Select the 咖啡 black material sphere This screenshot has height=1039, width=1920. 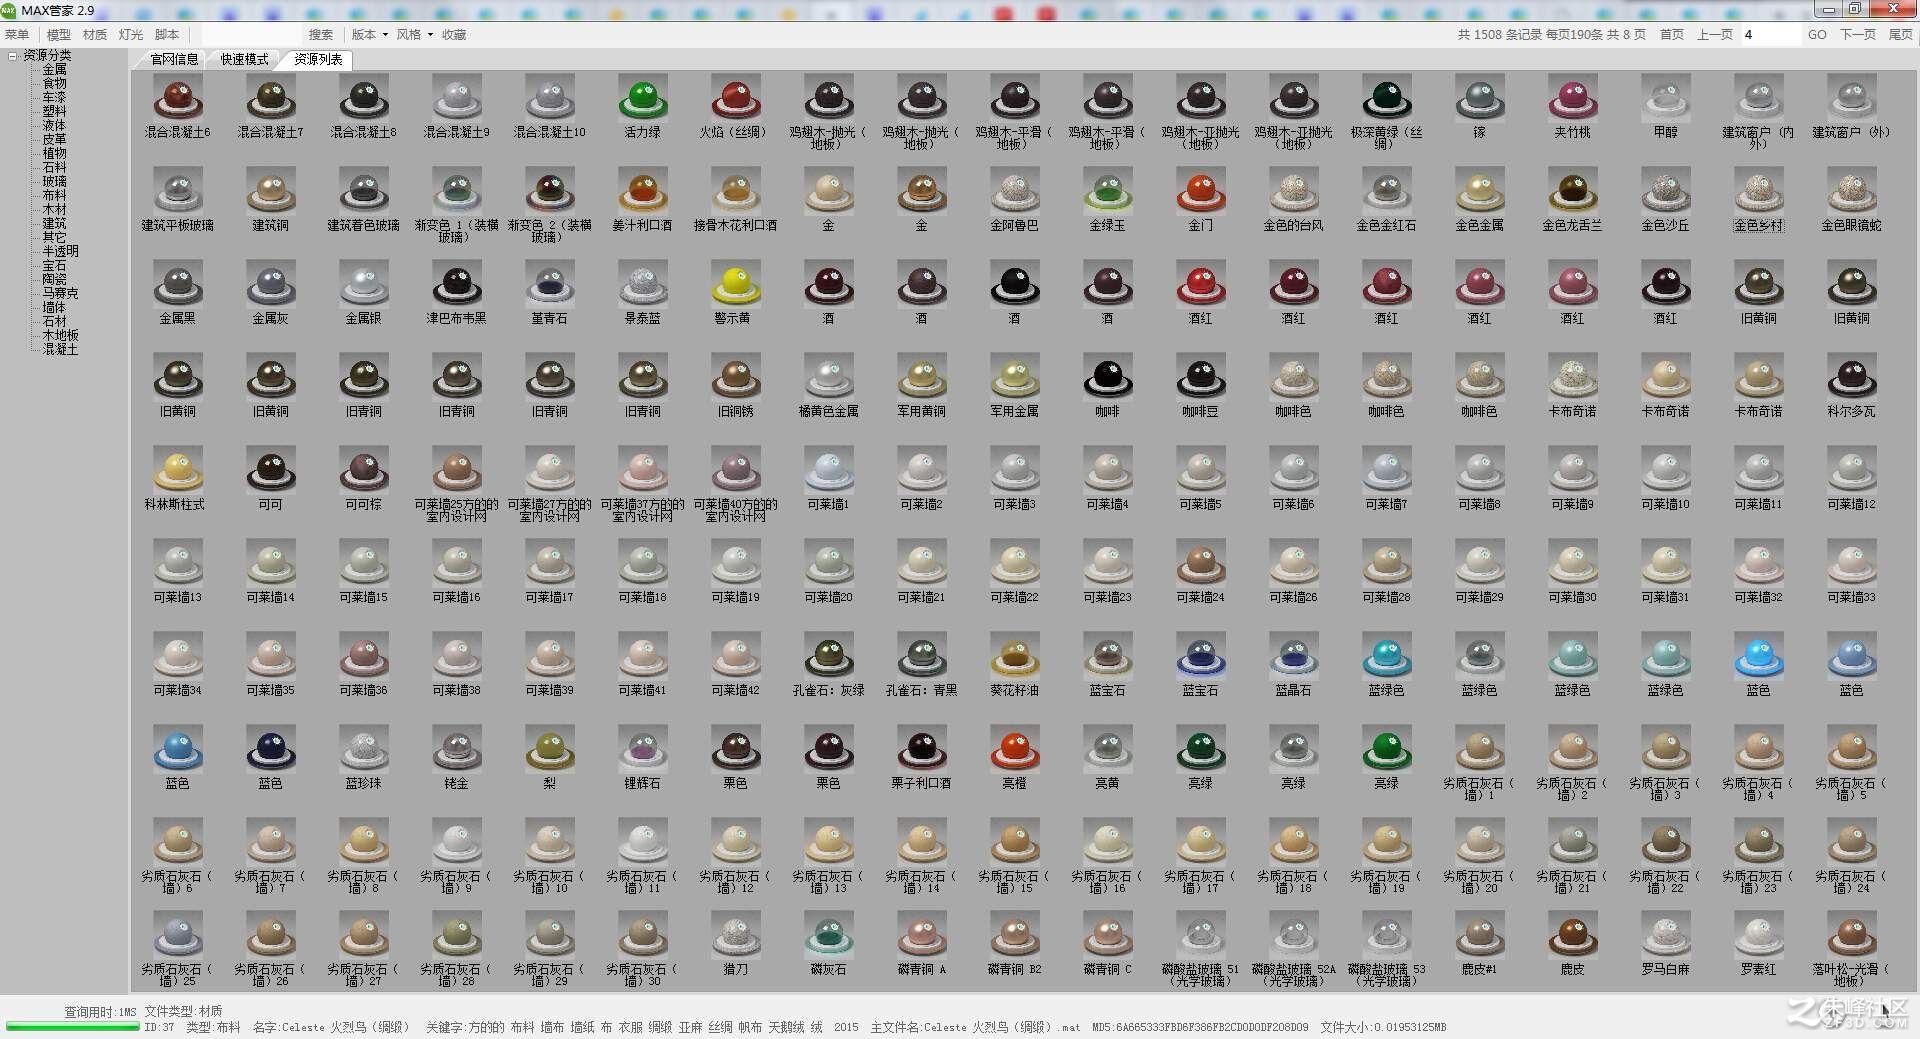click(1107, 378)
